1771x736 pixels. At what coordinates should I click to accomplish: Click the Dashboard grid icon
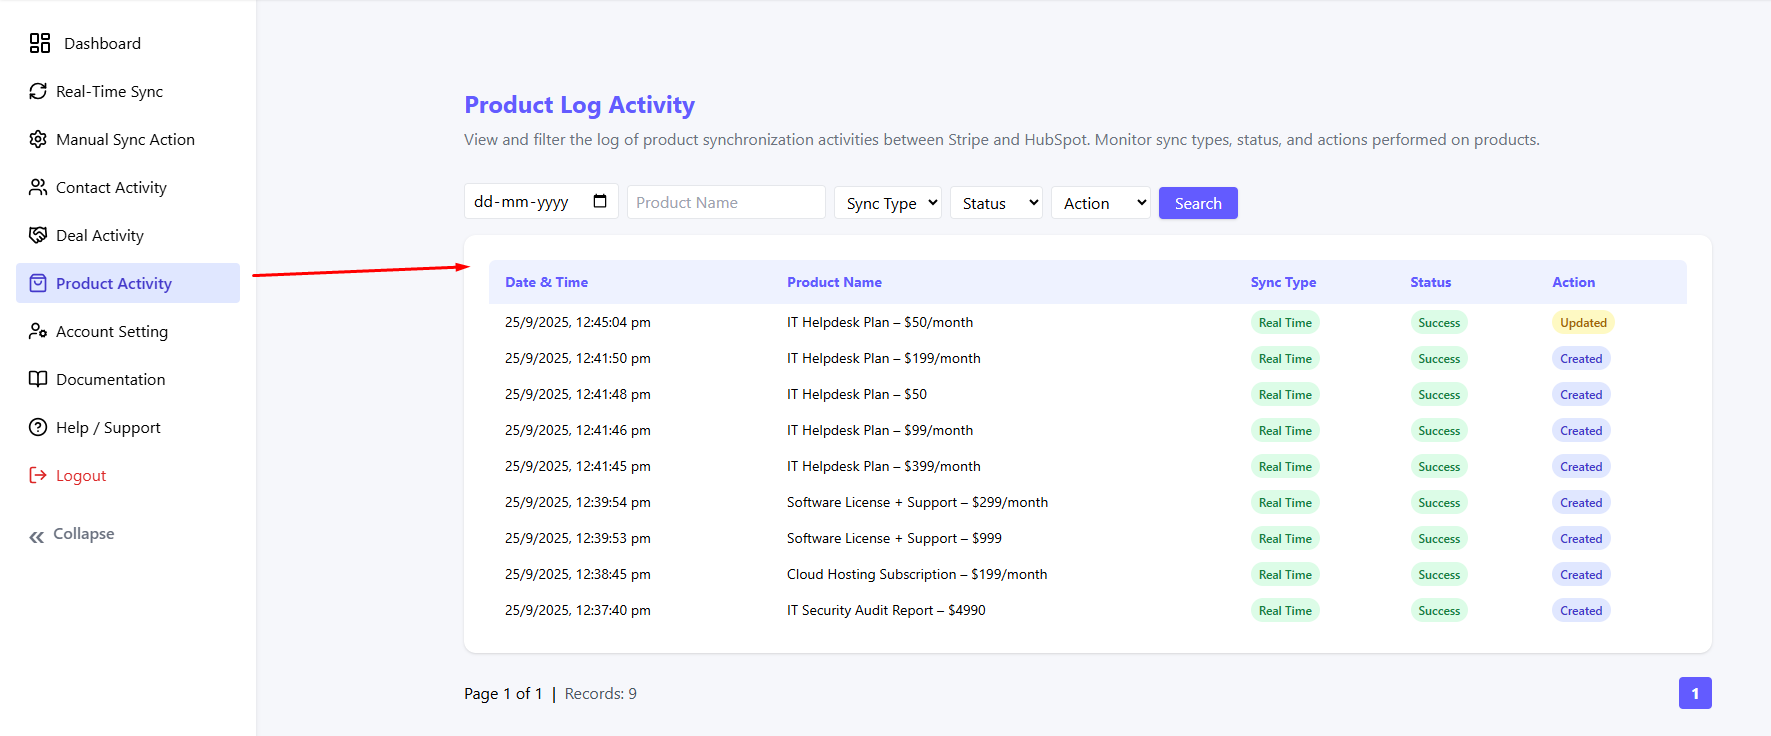click(x=40, y=43)
